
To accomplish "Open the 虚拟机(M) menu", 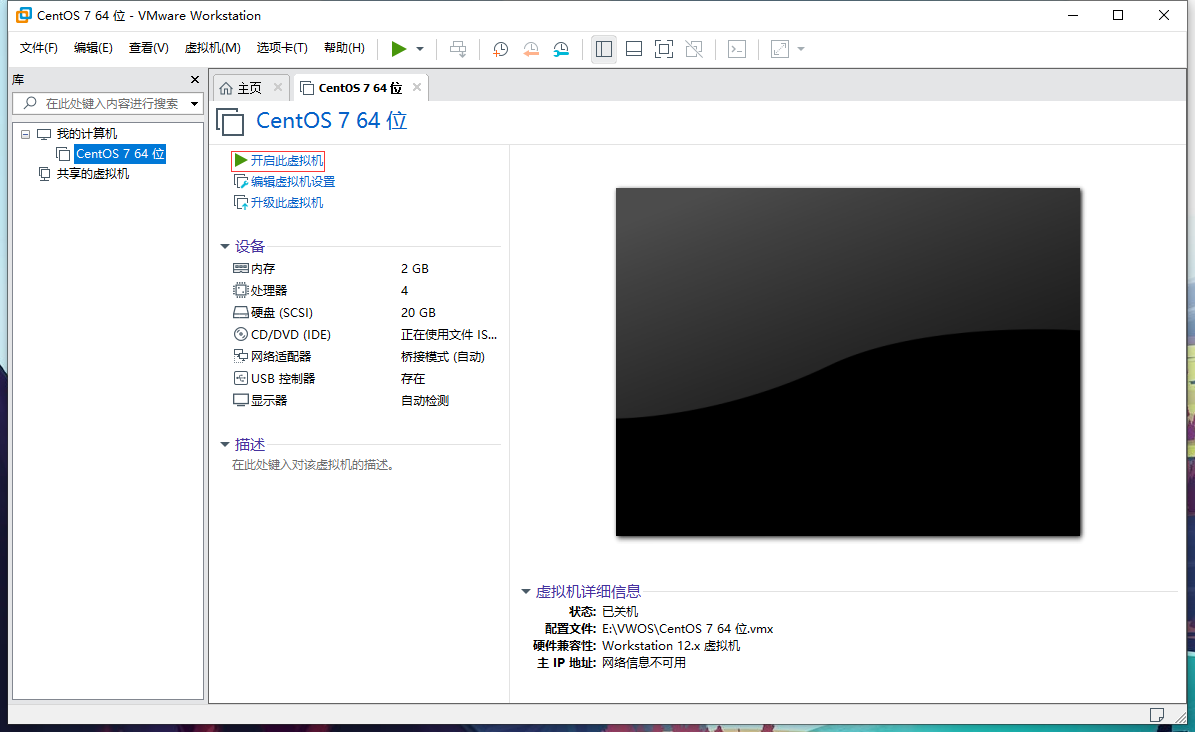I will [x=213, y=48].
